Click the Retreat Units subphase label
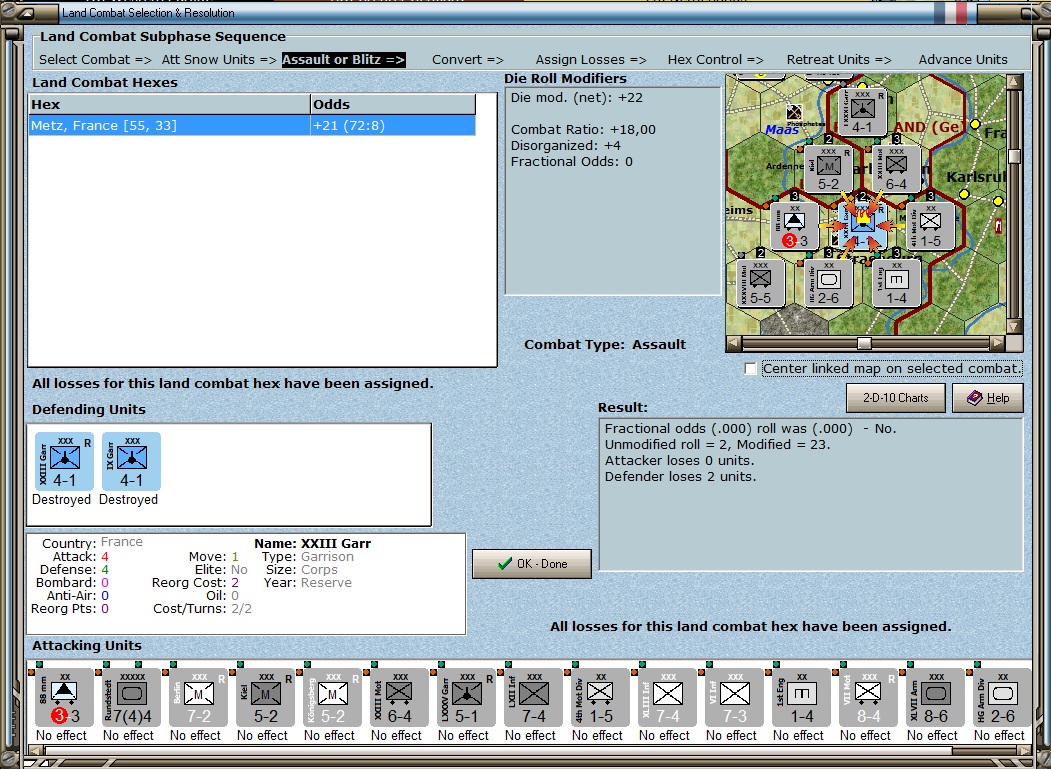The width and height of the screenshot is (1051, 769). coord(839,60)
